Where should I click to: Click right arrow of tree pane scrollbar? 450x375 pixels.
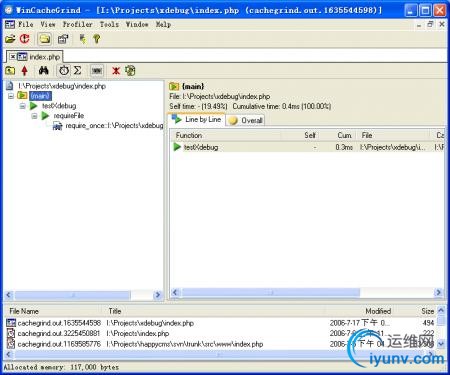pyautogui.click(x=158, y=295)
